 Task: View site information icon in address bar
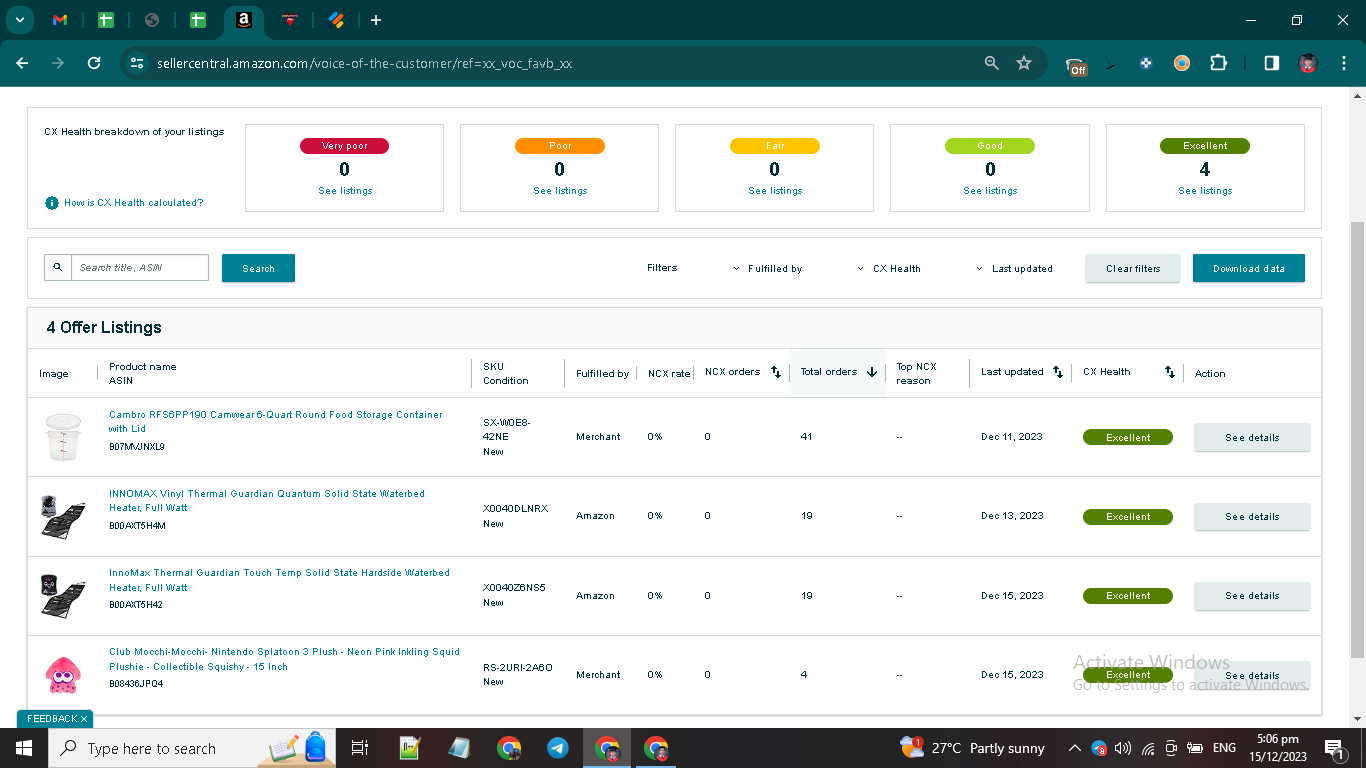(137, 63)
